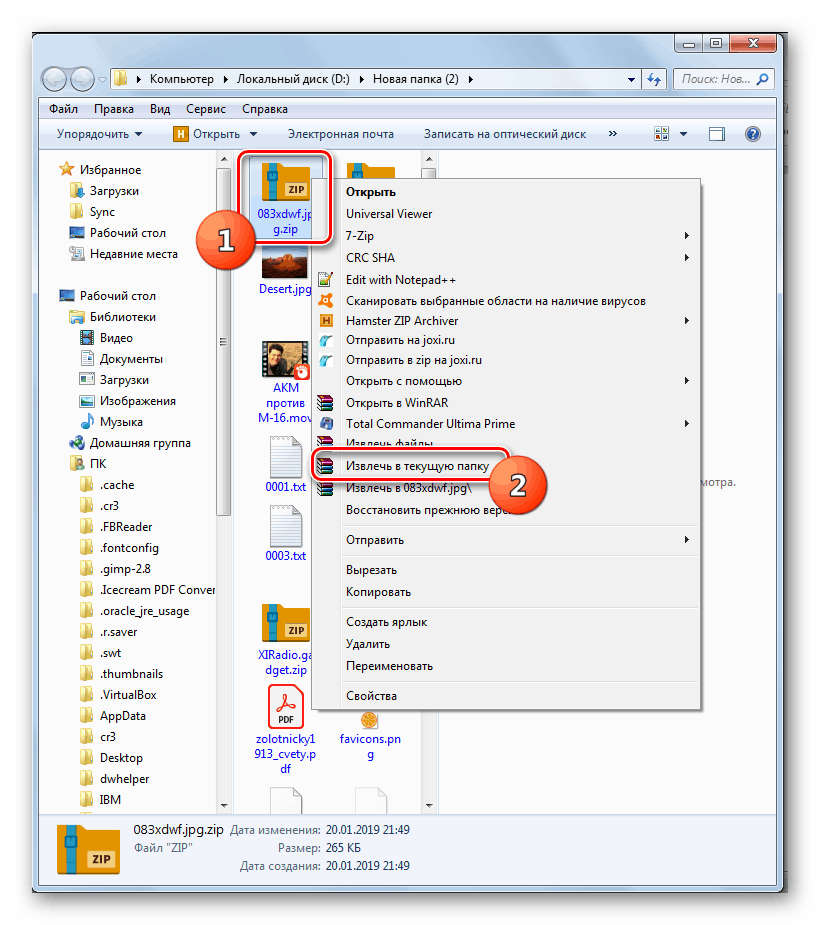Click the Открыть toolbar button
The image size is (820, 925).
click(207, 134)
